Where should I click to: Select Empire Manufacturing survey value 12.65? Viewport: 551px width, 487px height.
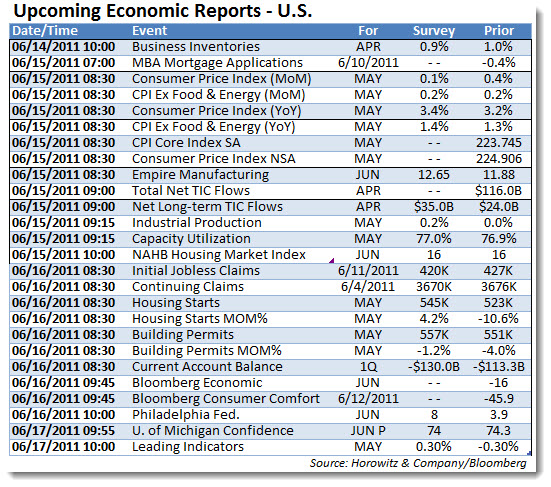pos(434,175)
